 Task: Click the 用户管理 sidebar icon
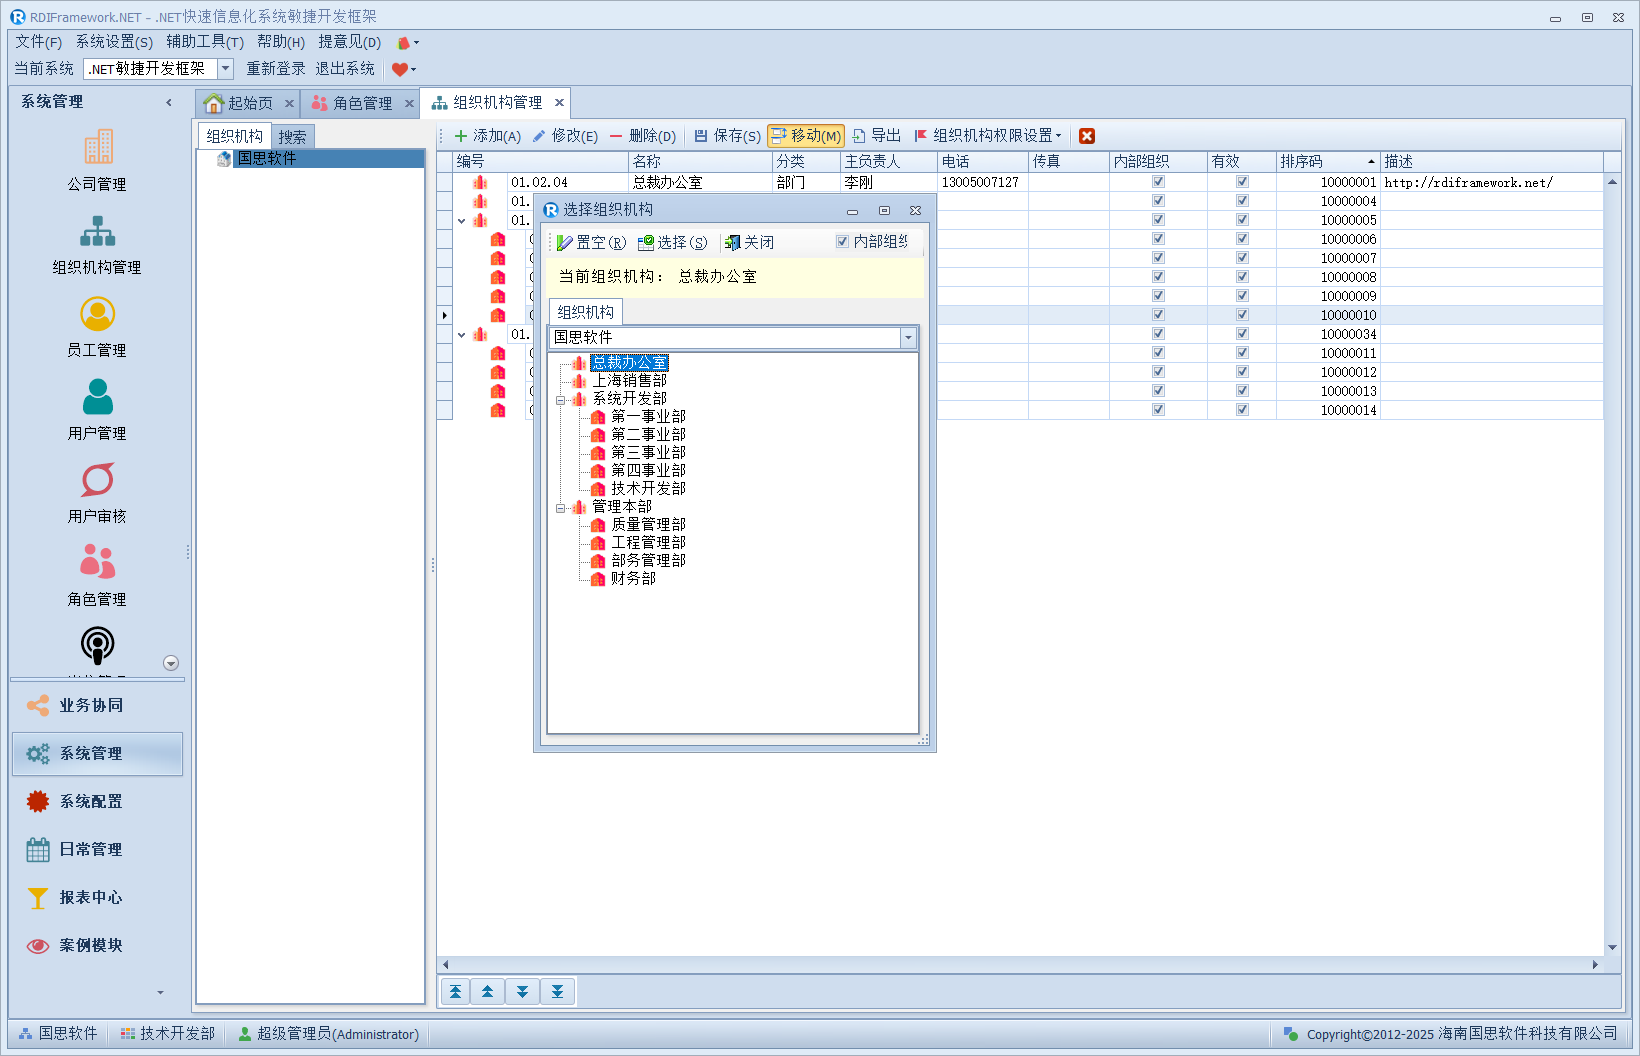(x=97, y=410)
